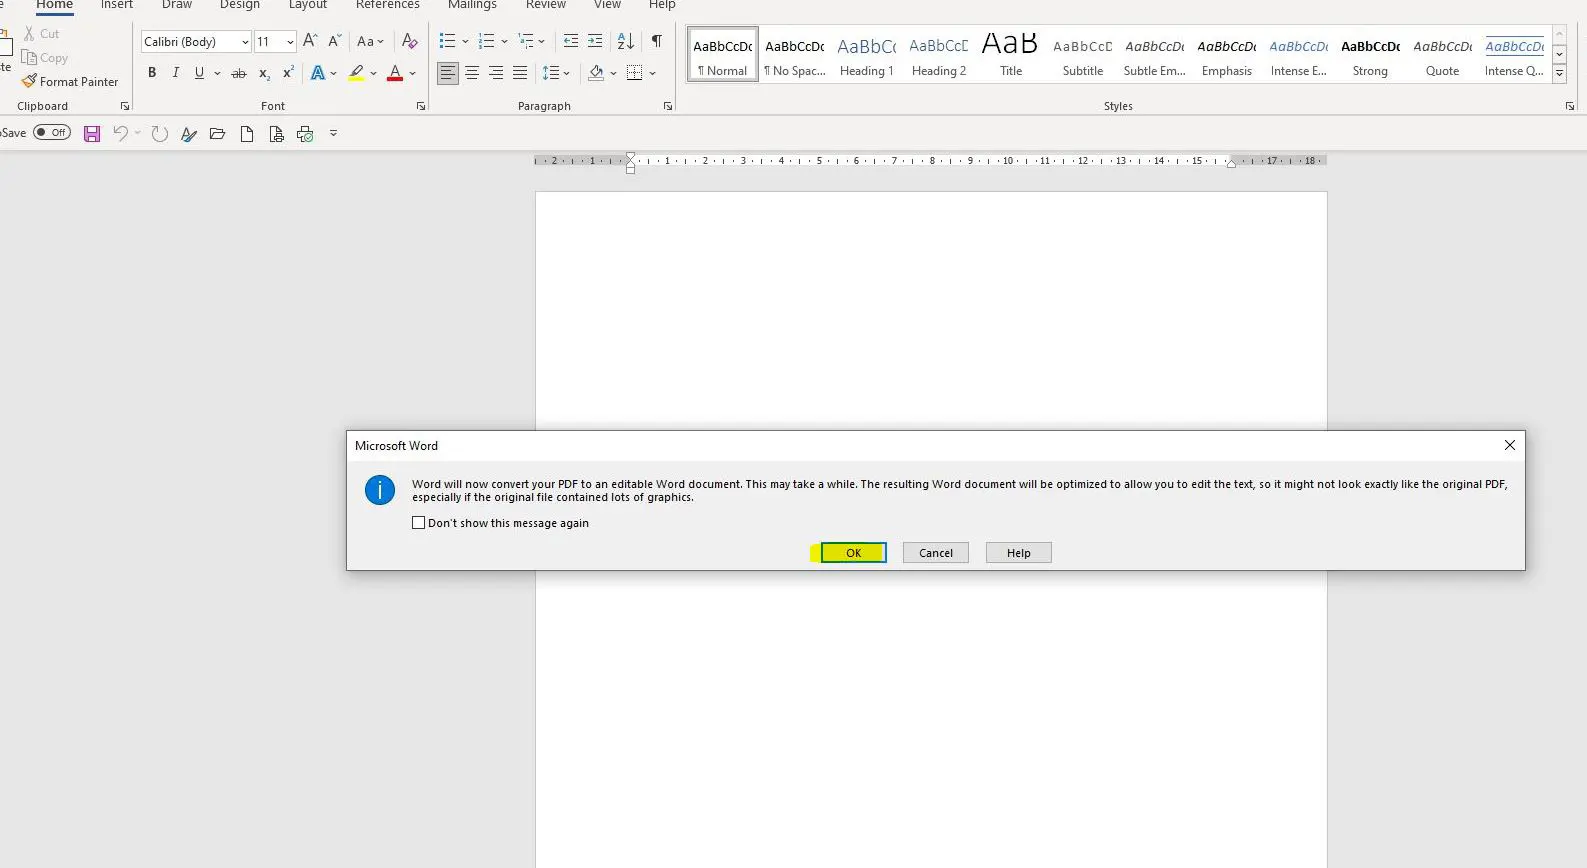The width and height of the screenshot is (1587, 868).
Task: Save document with purple disk icon
Action: tap(92, 133)
